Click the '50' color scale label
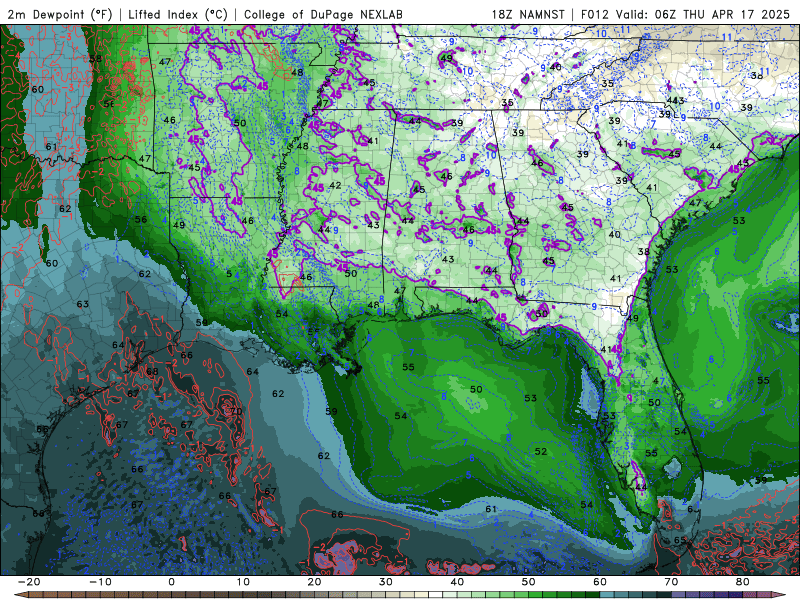Image resolution: width=800 pixels, height=600 pixels. point(529,582)
